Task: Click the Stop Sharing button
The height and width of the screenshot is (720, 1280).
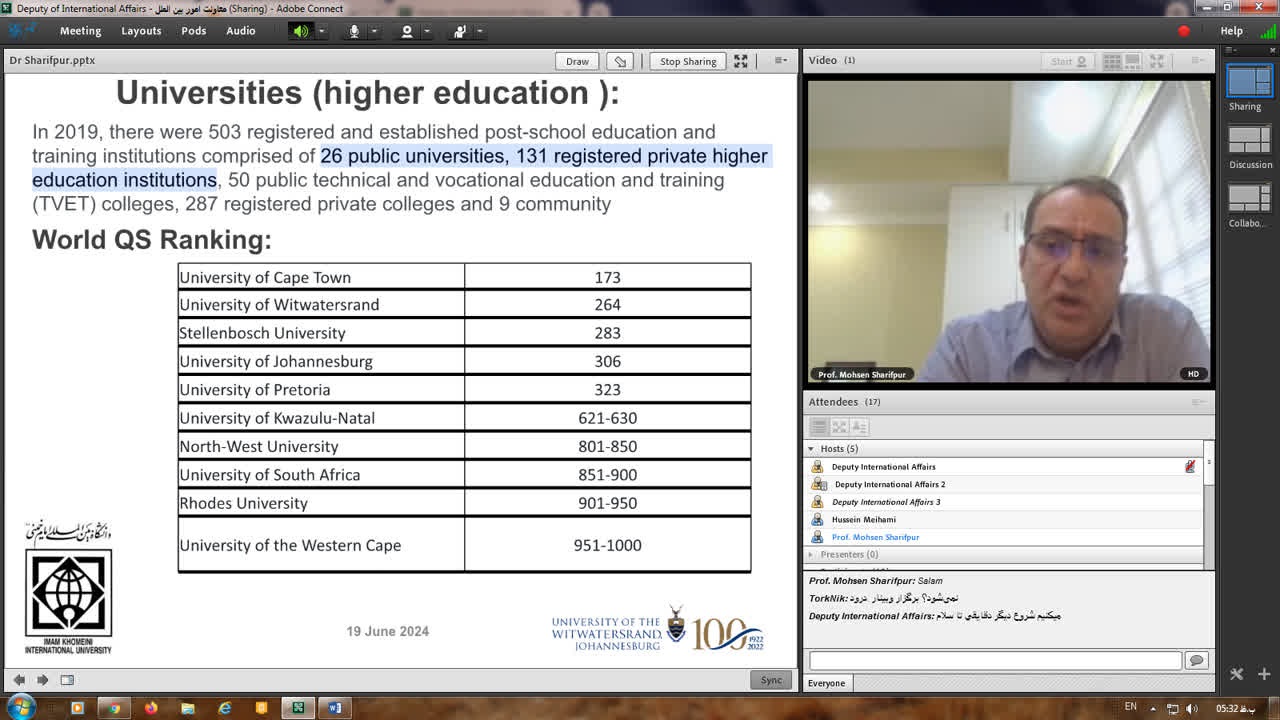Action: pos(688,61)
